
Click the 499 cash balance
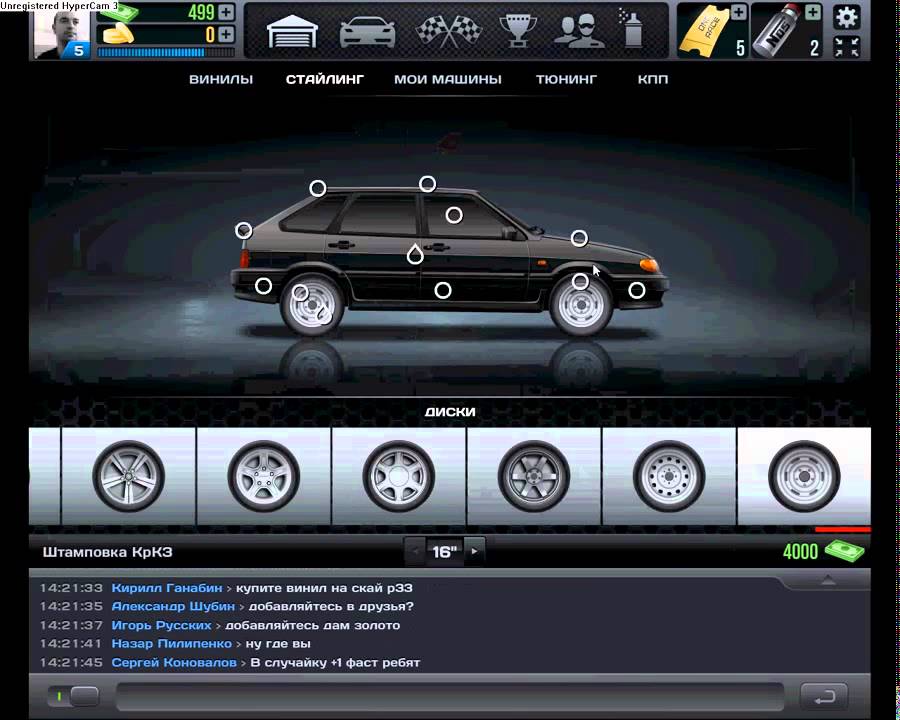click(201, 12)
